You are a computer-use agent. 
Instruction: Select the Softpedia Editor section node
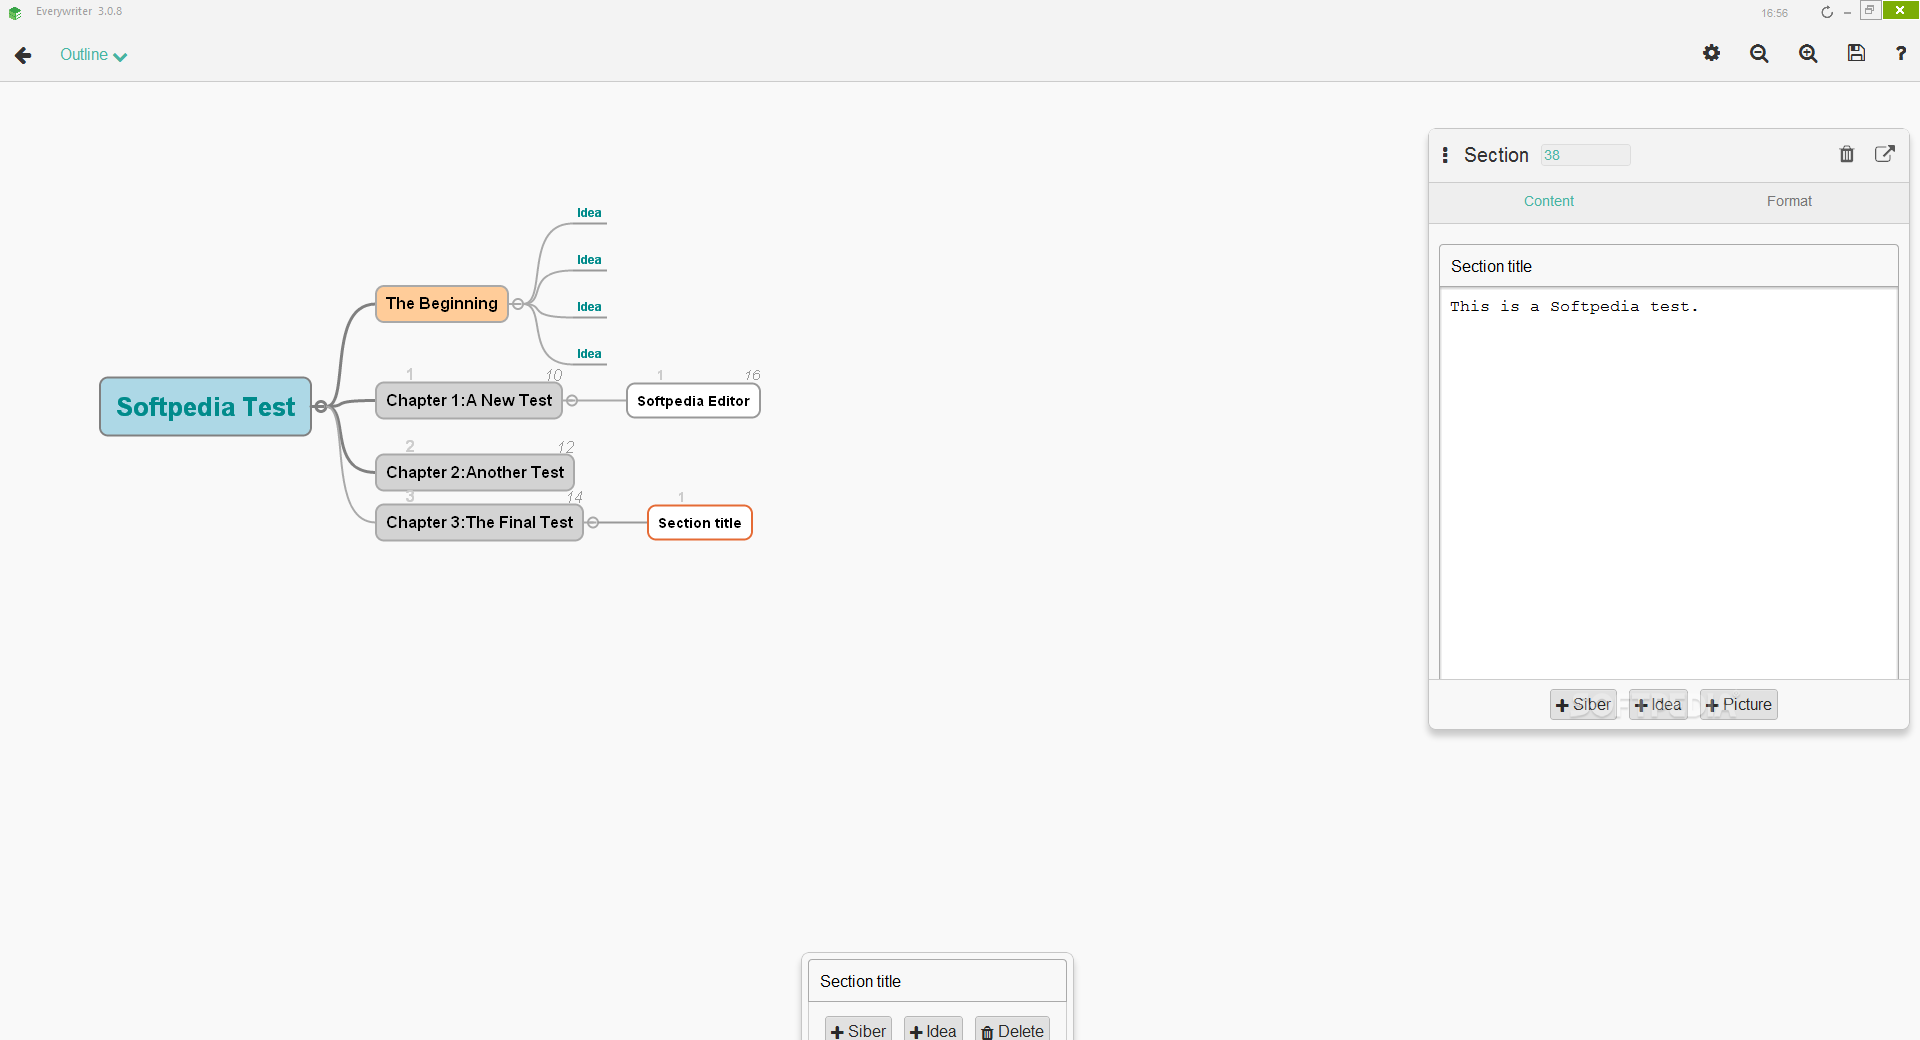(693, 401)
